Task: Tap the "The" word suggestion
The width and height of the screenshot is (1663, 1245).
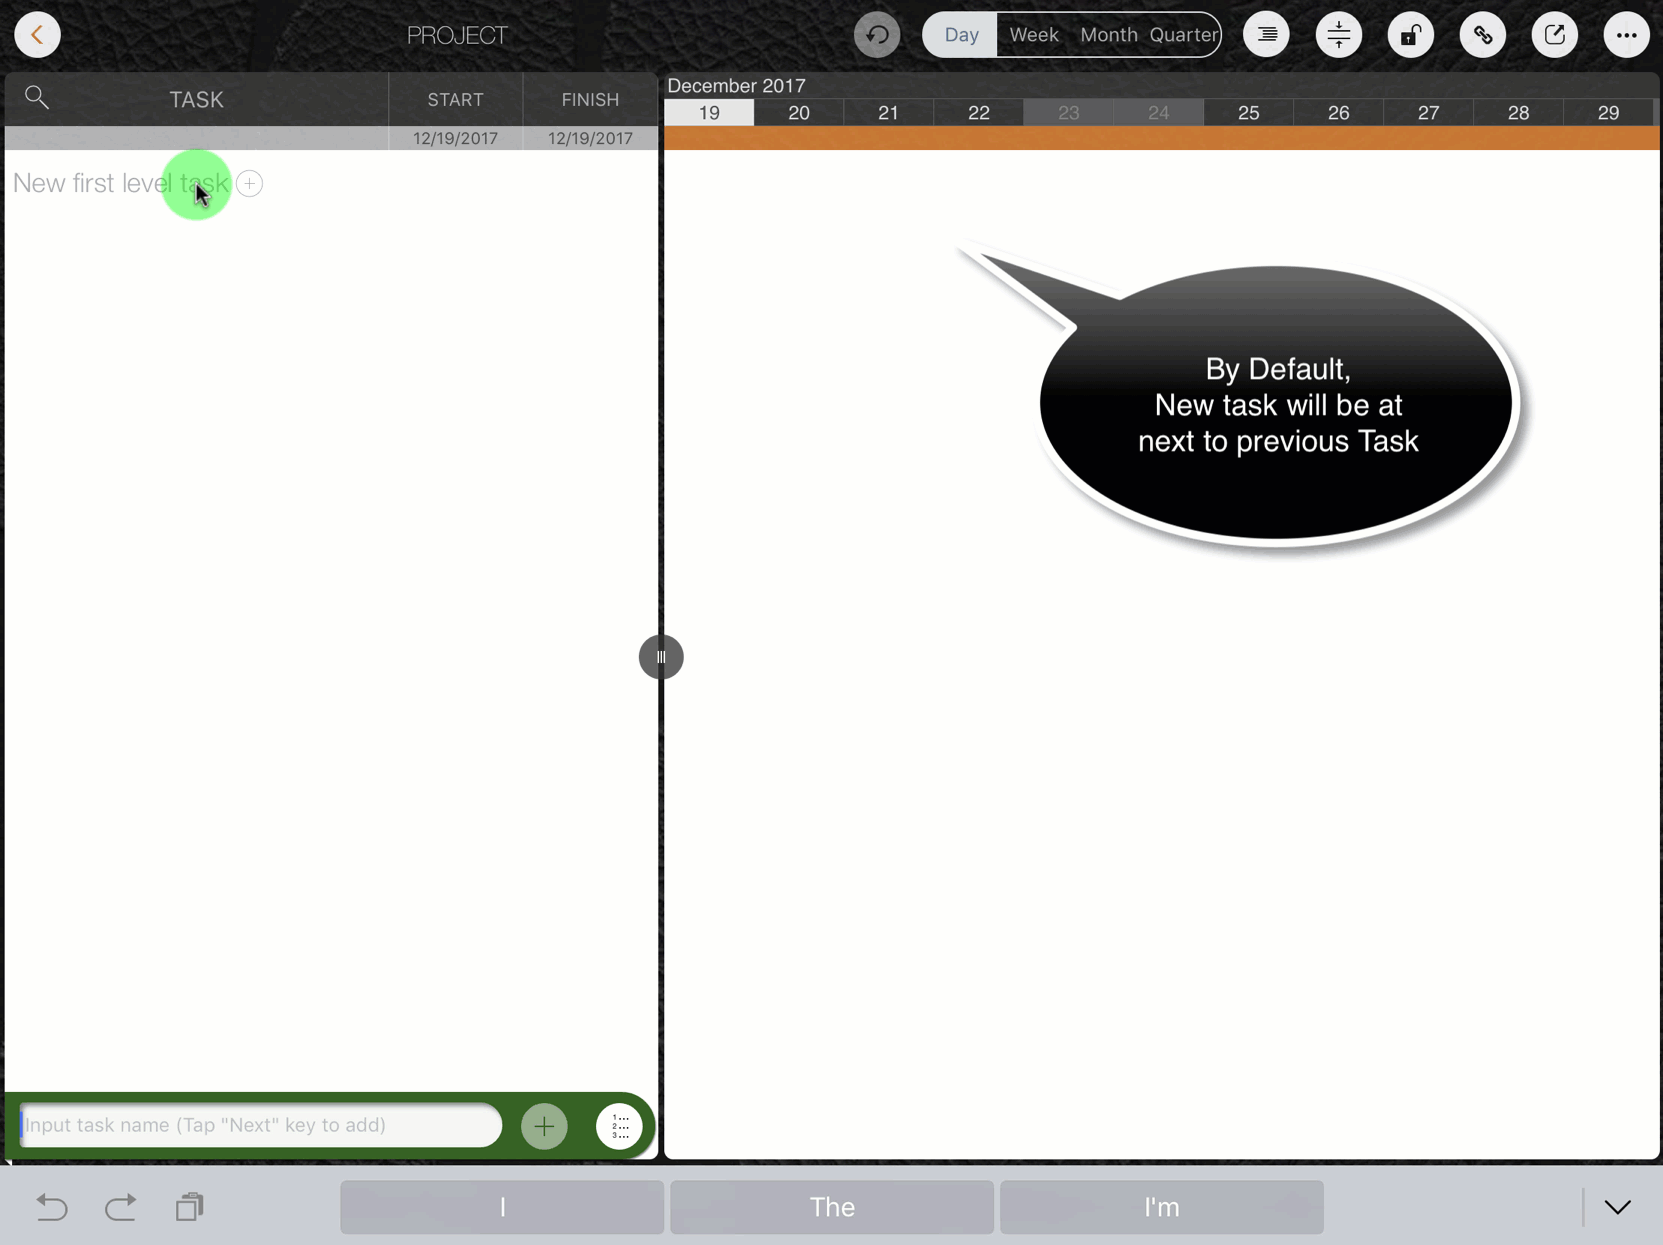Action: tap(831, 1207)
